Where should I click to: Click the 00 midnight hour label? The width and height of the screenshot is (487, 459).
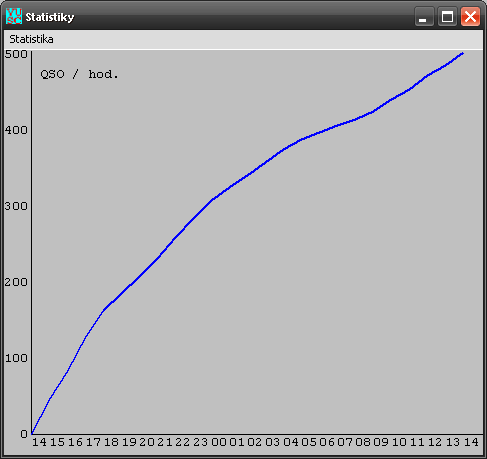[x=219, y=442]
